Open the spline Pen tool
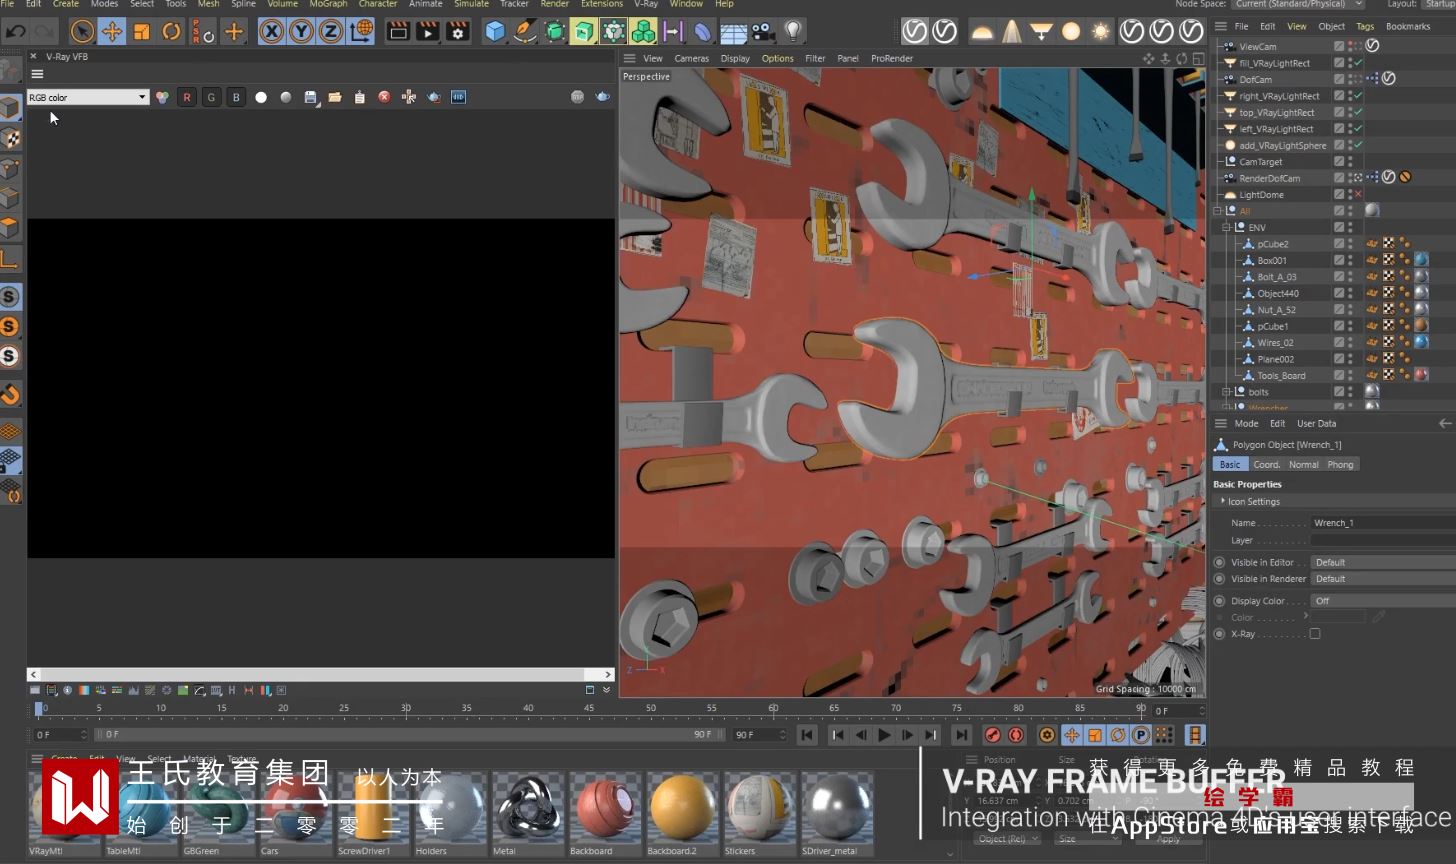The width and height of the screenshot is (1456, 864). [525, 31]
